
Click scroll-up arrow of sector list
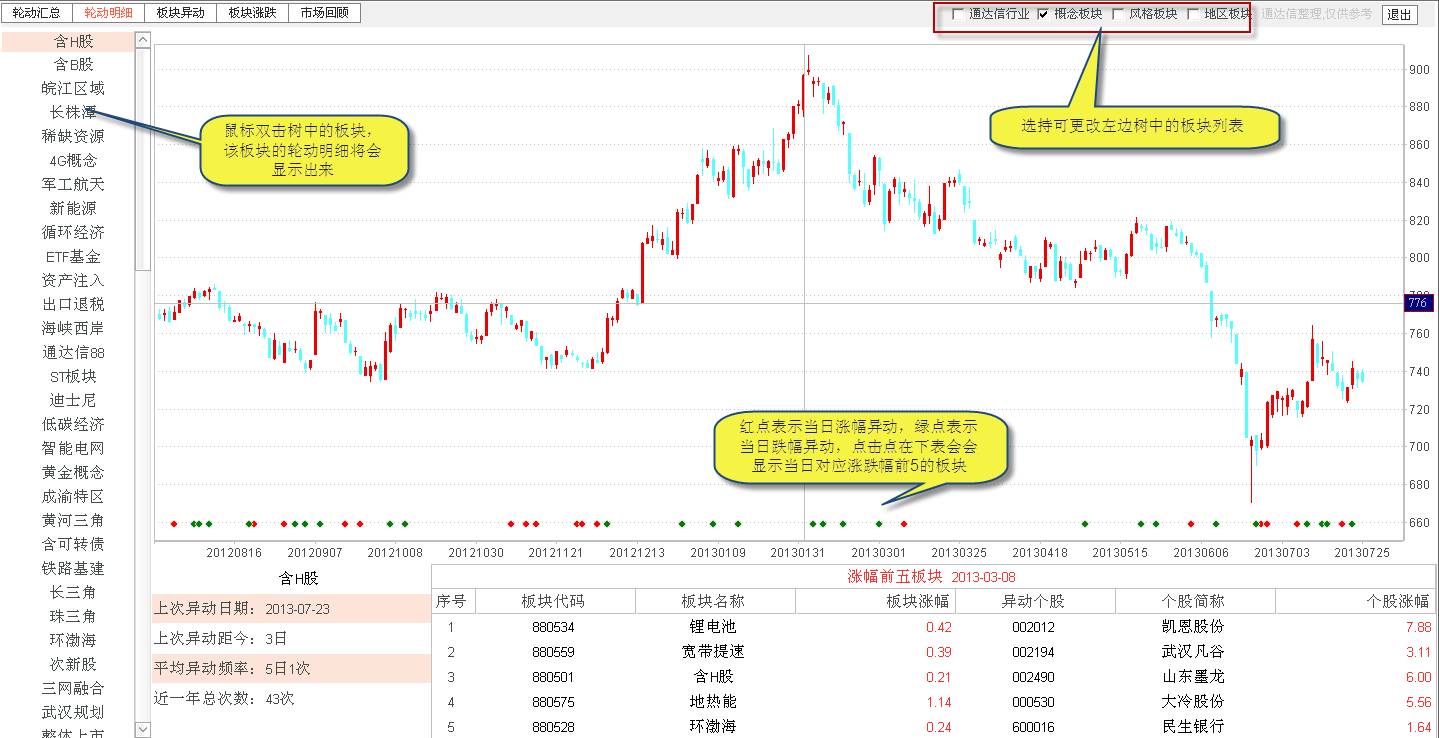pos(142,41)
